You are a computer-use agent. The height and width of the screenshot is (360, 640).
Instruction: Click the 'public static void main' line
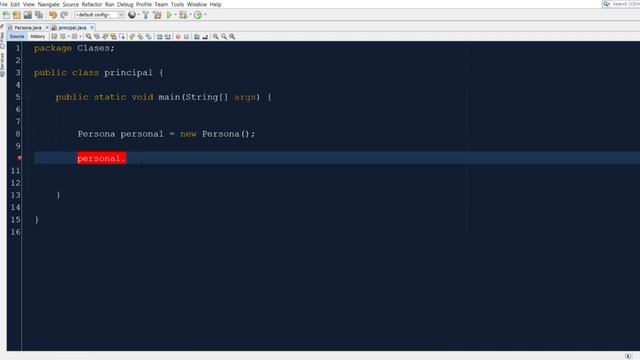click(163, 97)
